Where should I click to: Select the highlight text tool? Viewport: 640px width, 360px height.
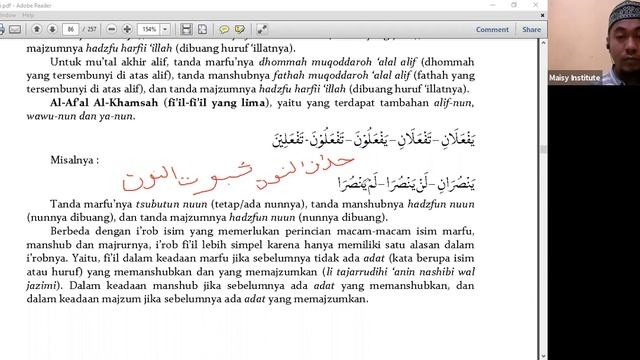coord(240,29)
